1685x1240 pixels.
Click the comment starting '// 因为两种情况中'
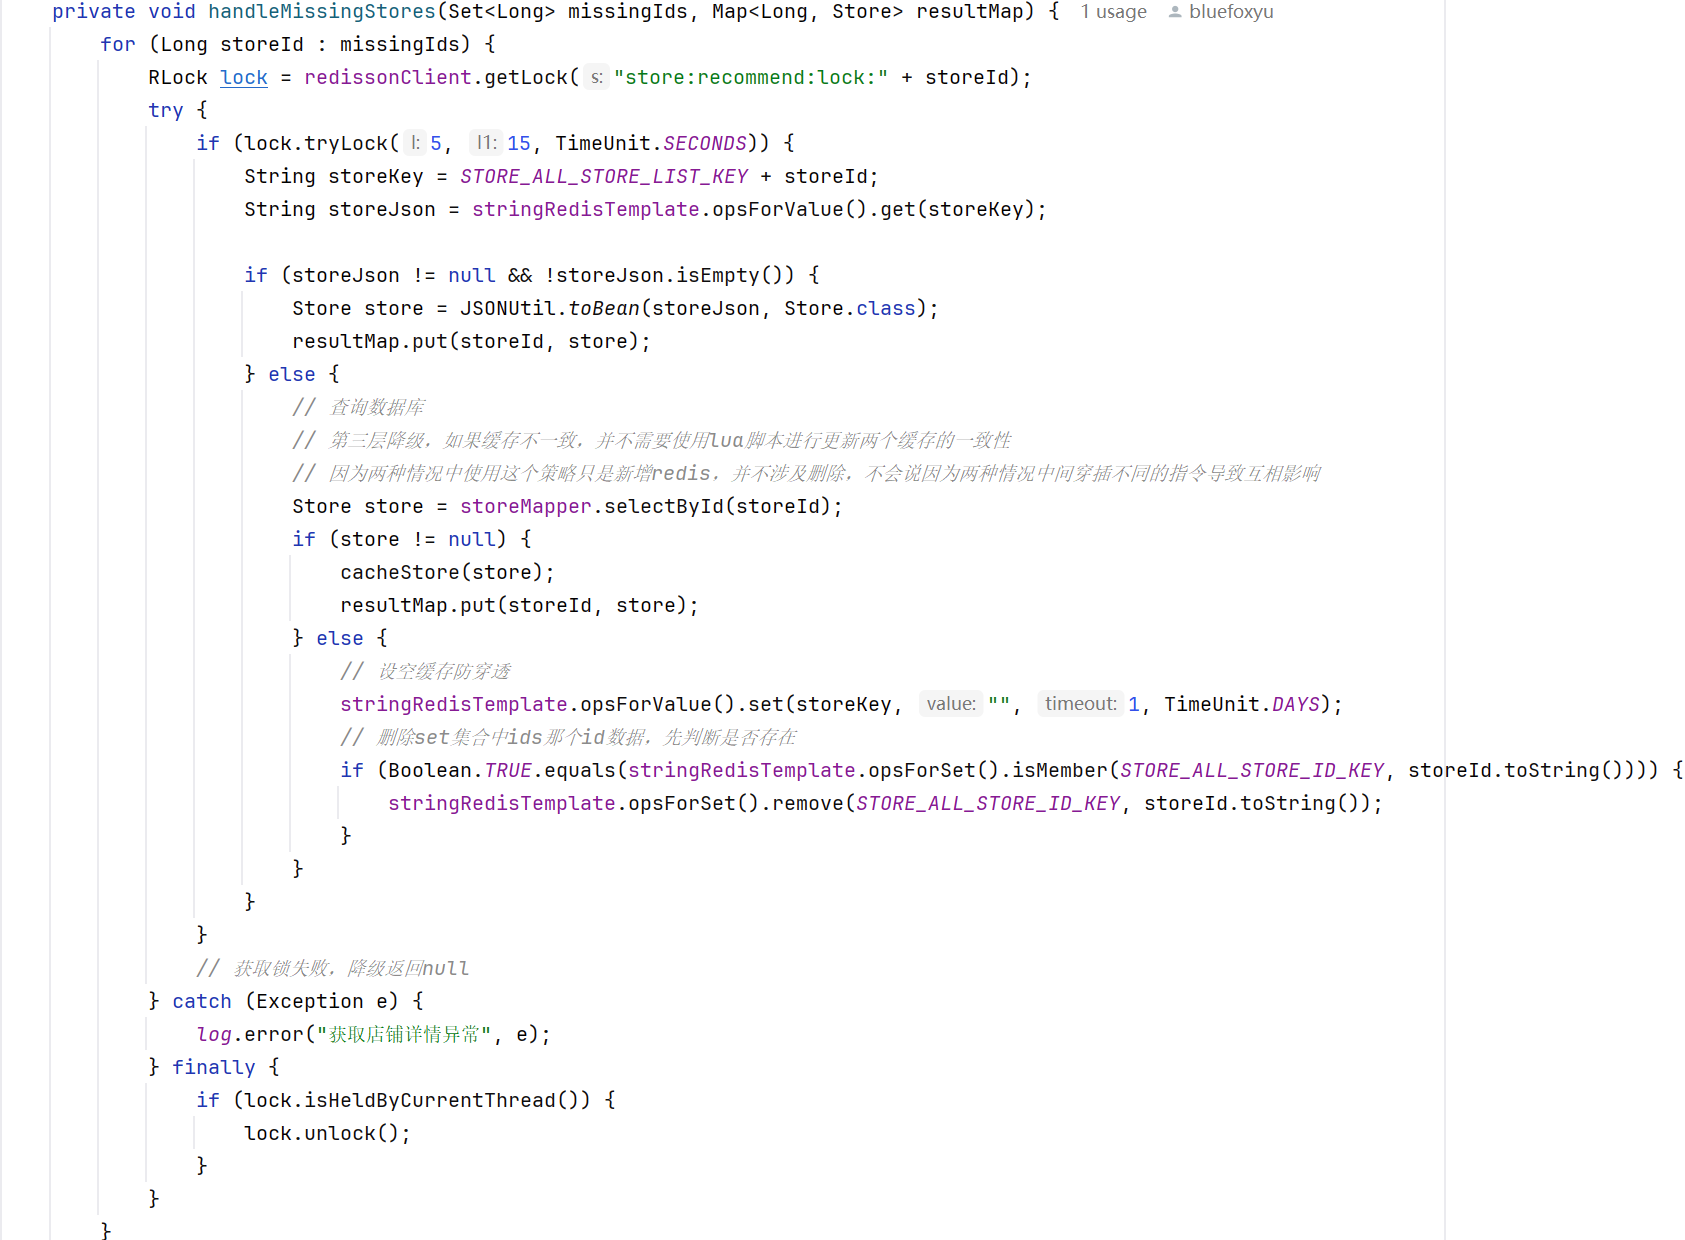click(x=806, y=473)
